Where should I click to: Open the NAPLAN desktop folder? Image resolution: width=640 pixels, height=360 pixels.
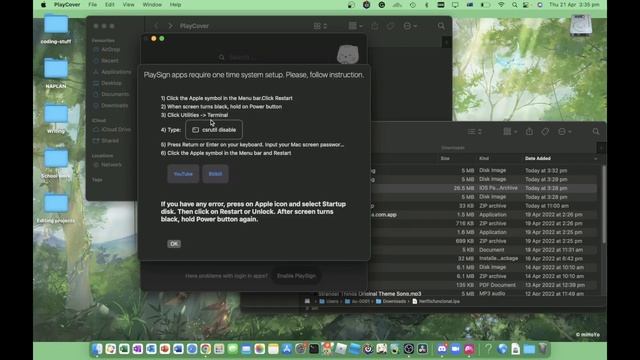pos(56,73)
